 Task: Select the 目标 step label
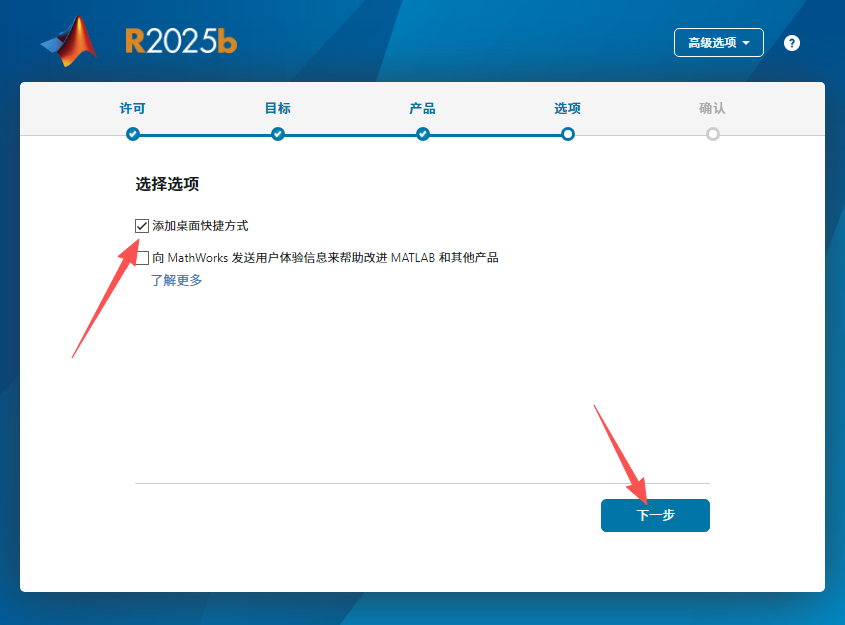coord(277,108)
